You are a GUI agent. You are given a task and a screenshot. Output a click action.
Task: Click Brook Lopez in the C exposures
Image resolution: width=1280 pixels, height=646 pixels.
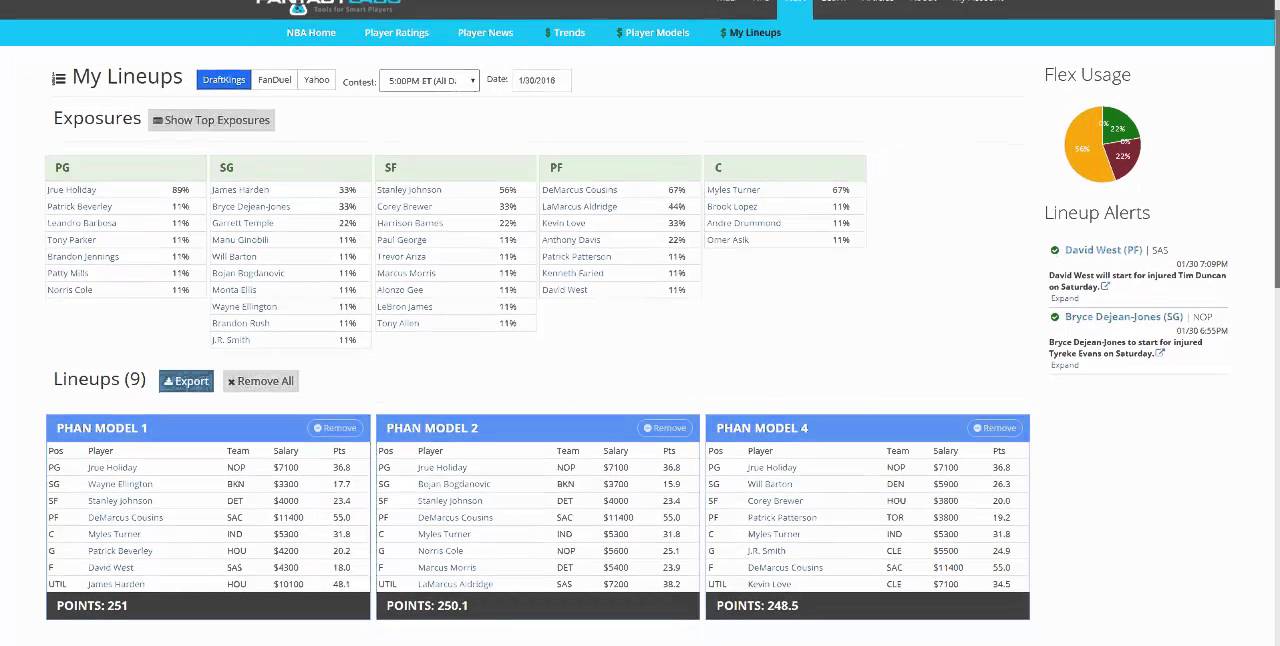pos(731,207)
